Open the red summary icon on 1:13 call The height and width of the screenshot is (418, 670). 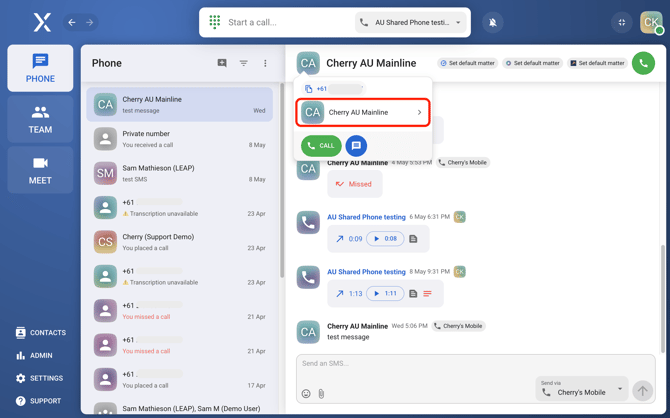point(427,293)
